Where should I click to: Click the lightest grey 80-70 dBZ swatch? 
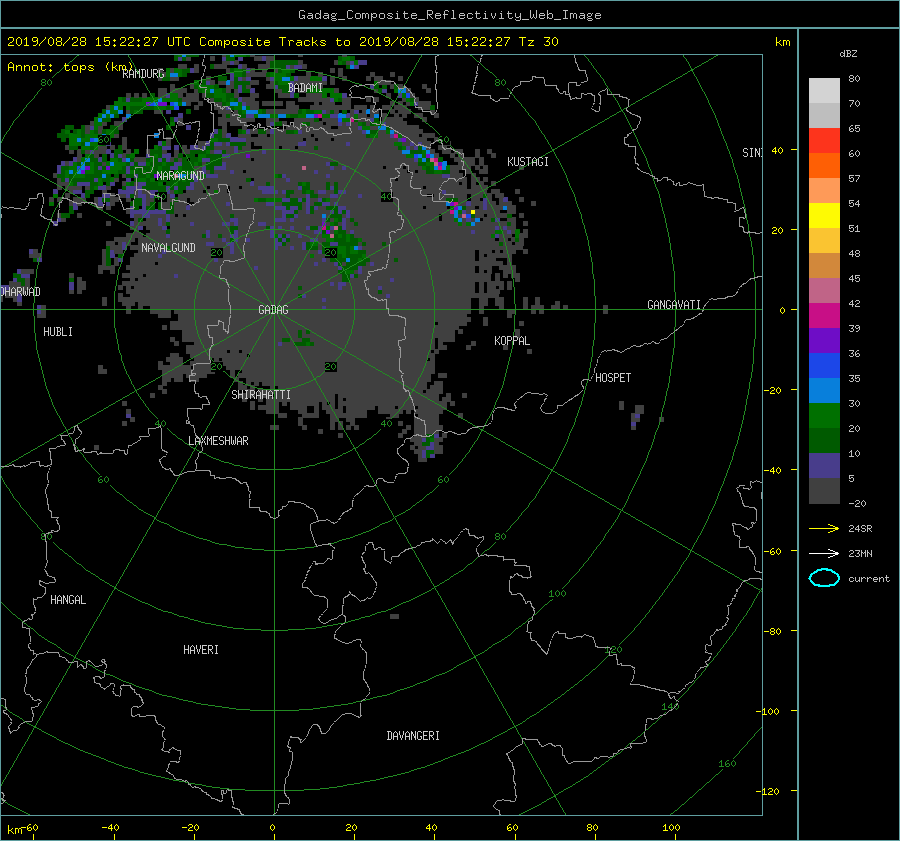pyautogui.click(x=824, y=91)
